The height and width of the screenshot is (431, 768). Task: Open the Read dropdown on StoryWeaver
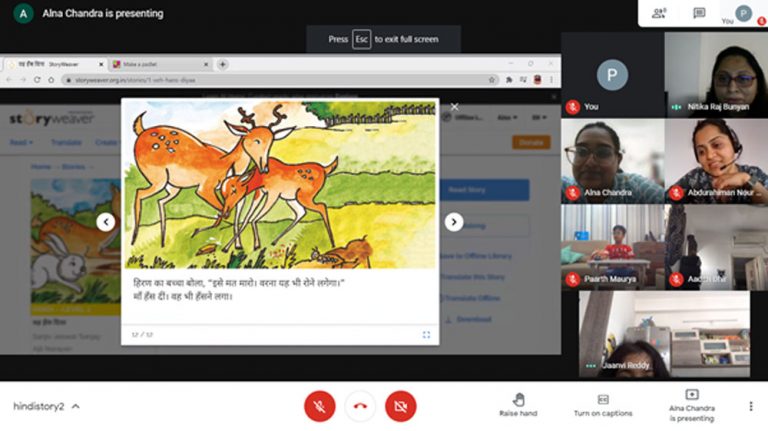[21, 143]
